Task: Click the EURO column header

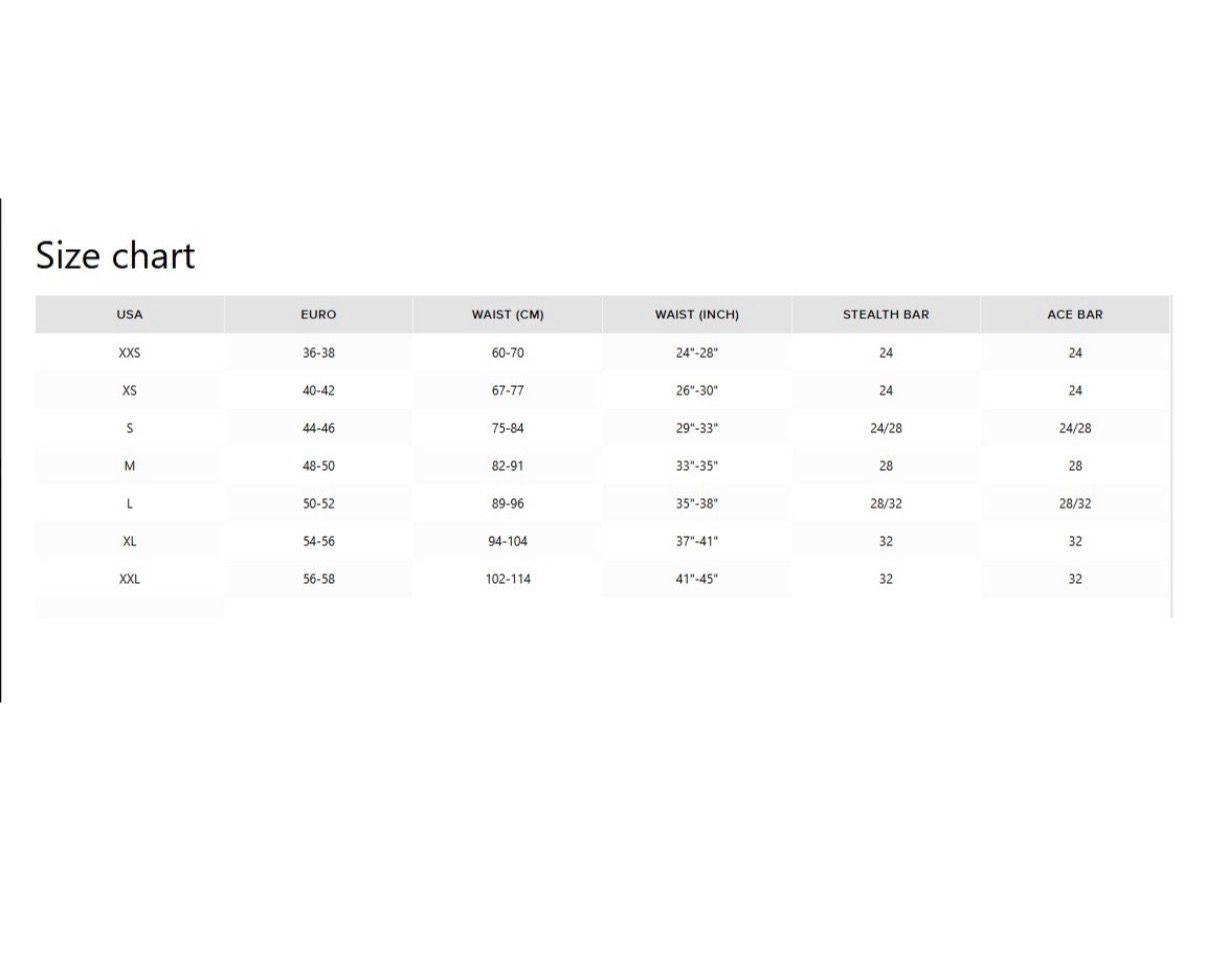Action: point(318,314)
